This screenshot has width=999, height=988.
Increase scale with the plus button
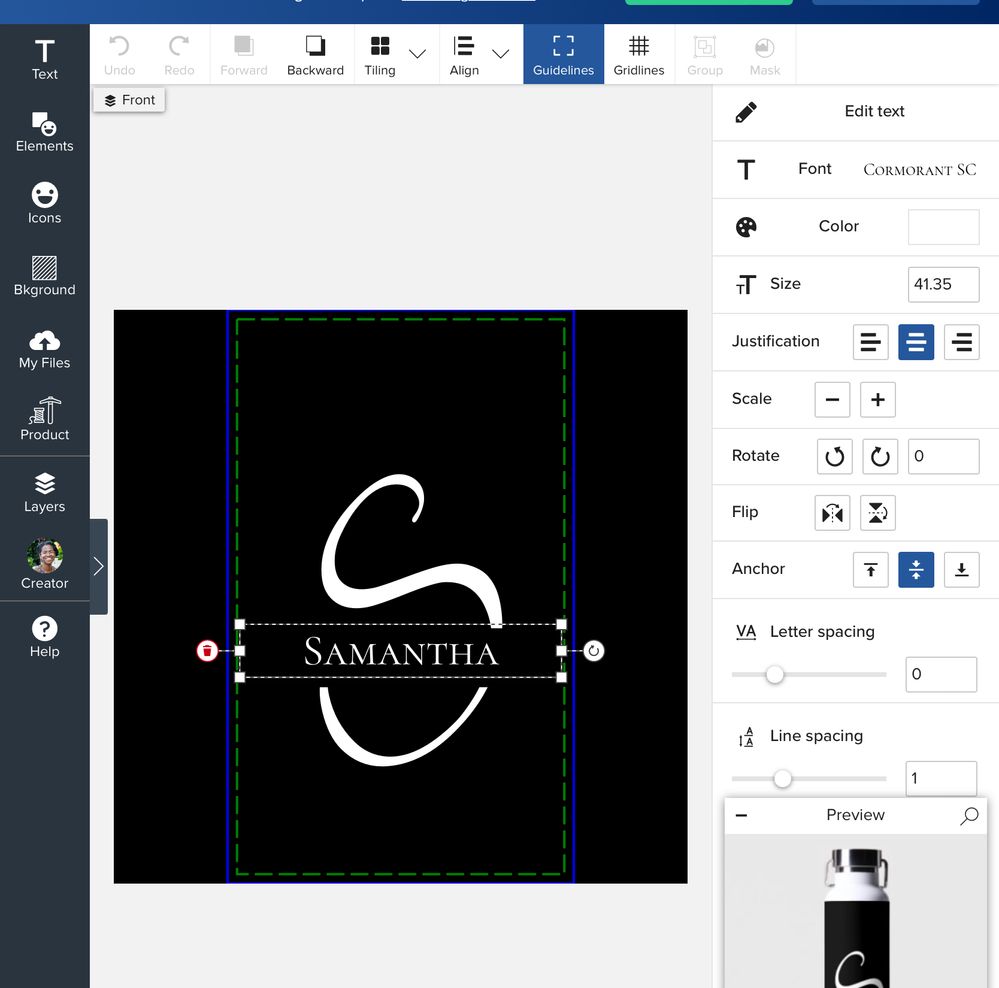[877, 399]
